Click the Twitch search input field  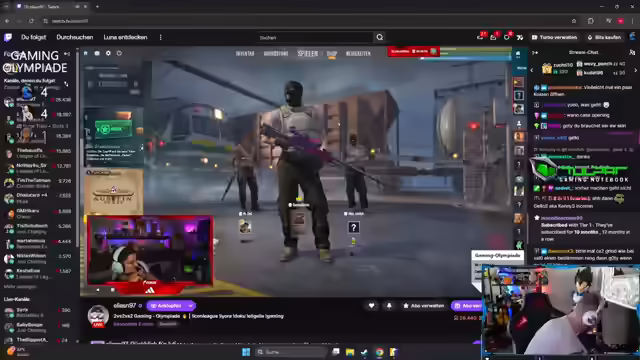[x=315, y=38]
